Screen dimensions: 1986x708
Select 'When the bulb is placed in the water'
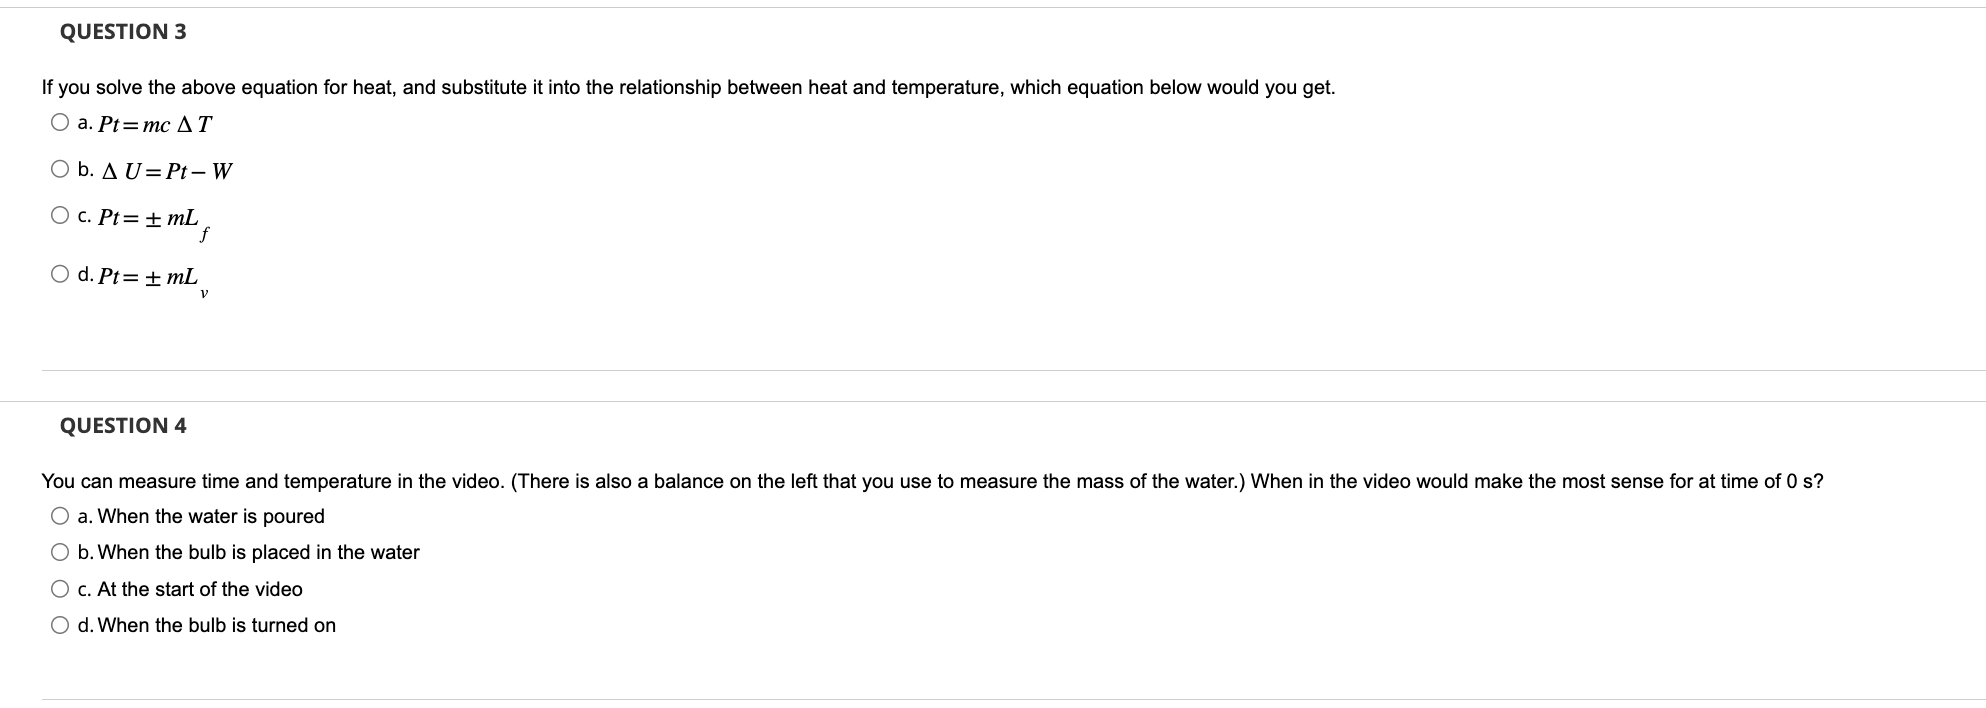click(x=59, y=551)
